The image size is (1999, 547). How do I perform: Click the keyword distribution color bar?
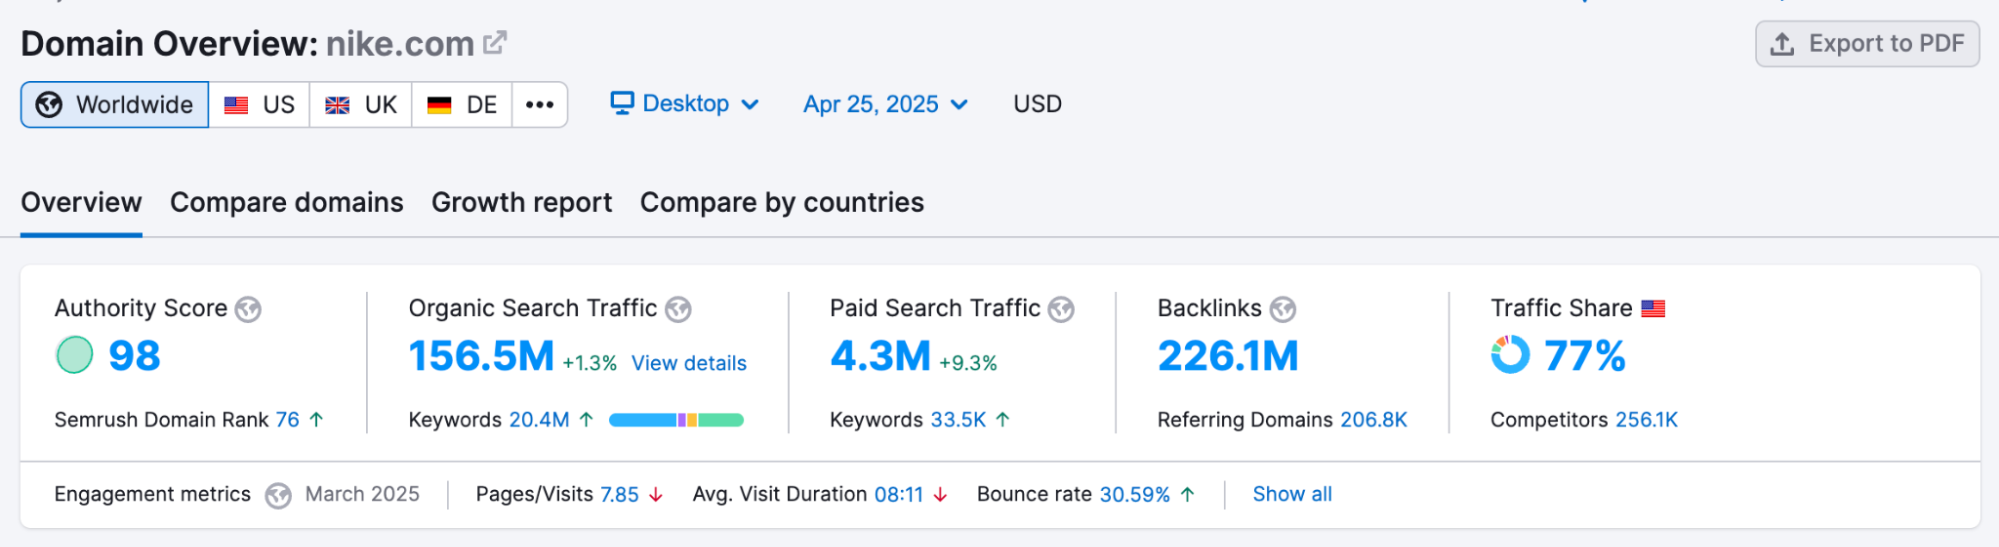676,420
